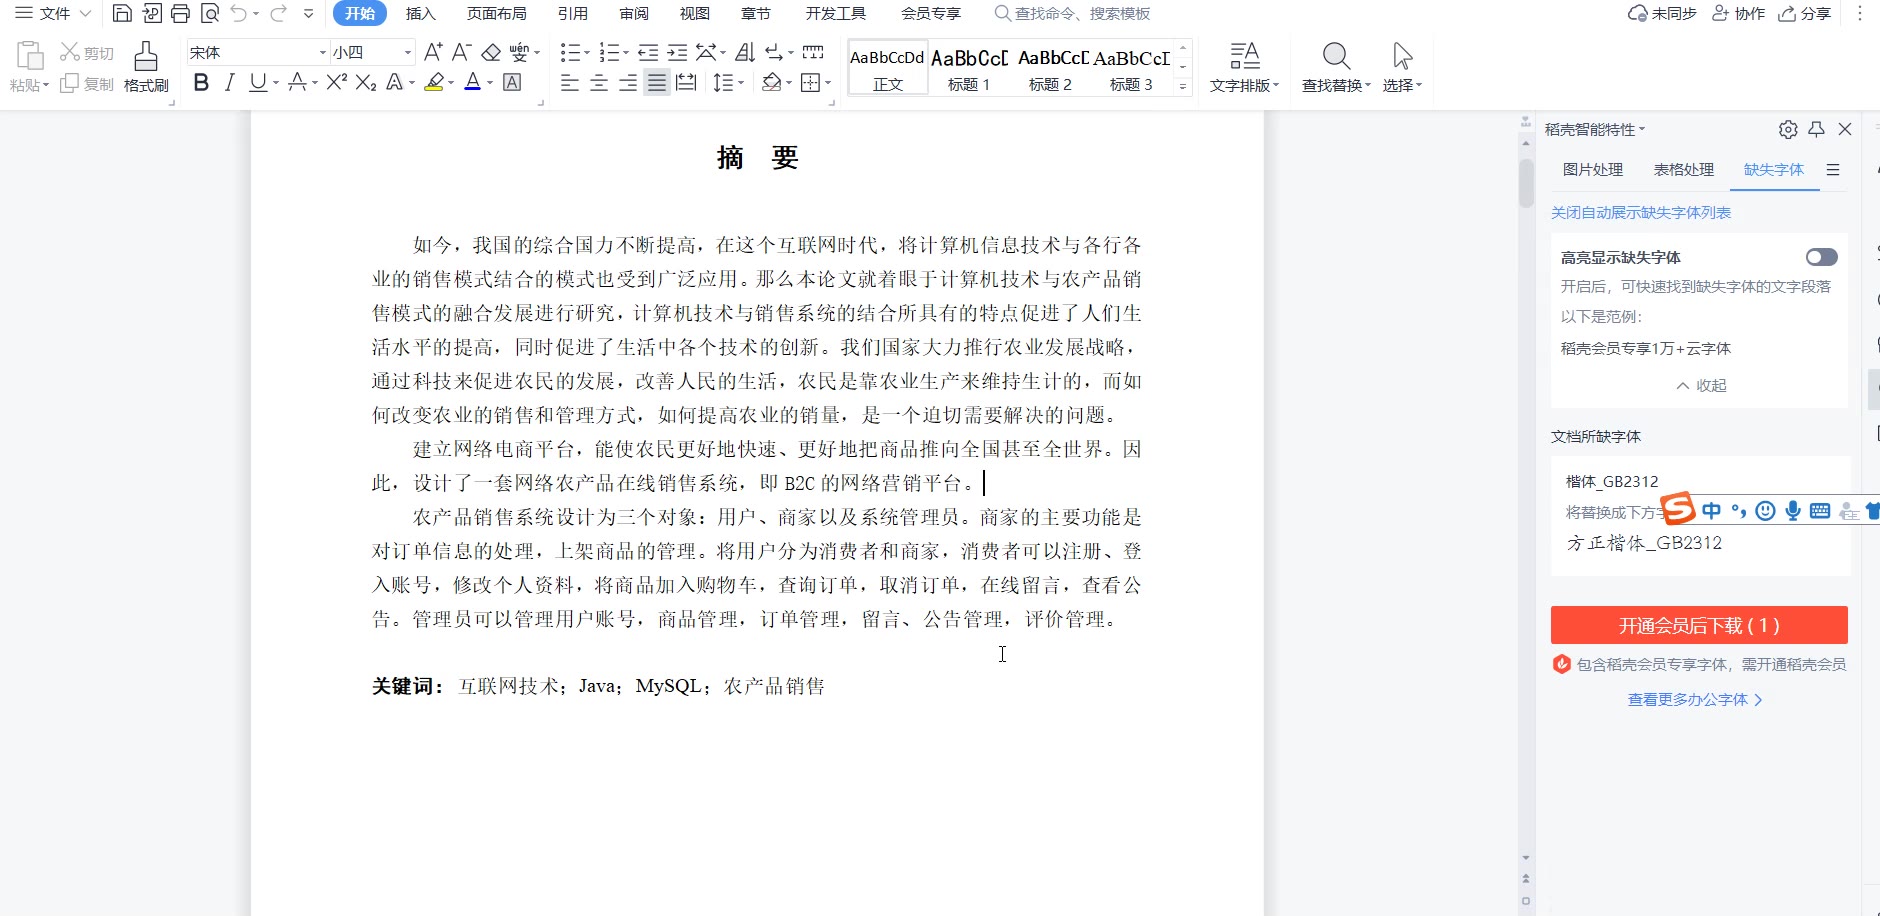Screen dimensions: 1880x916
Task: Toggle underline formatting
Action: 258,83
